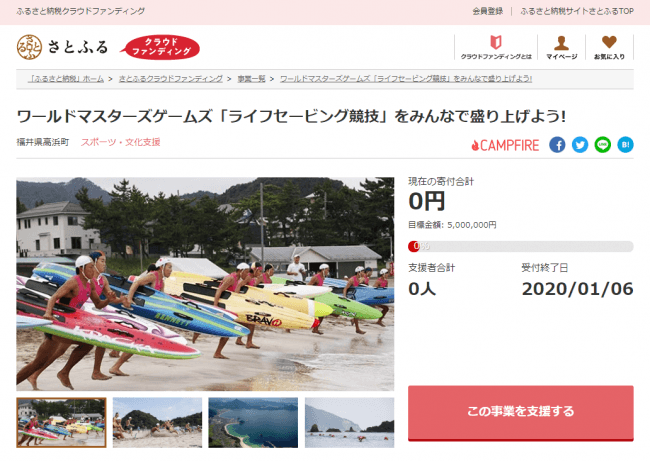Share this project on Facebook
650x461 pixels.
(x=557, y=145)
